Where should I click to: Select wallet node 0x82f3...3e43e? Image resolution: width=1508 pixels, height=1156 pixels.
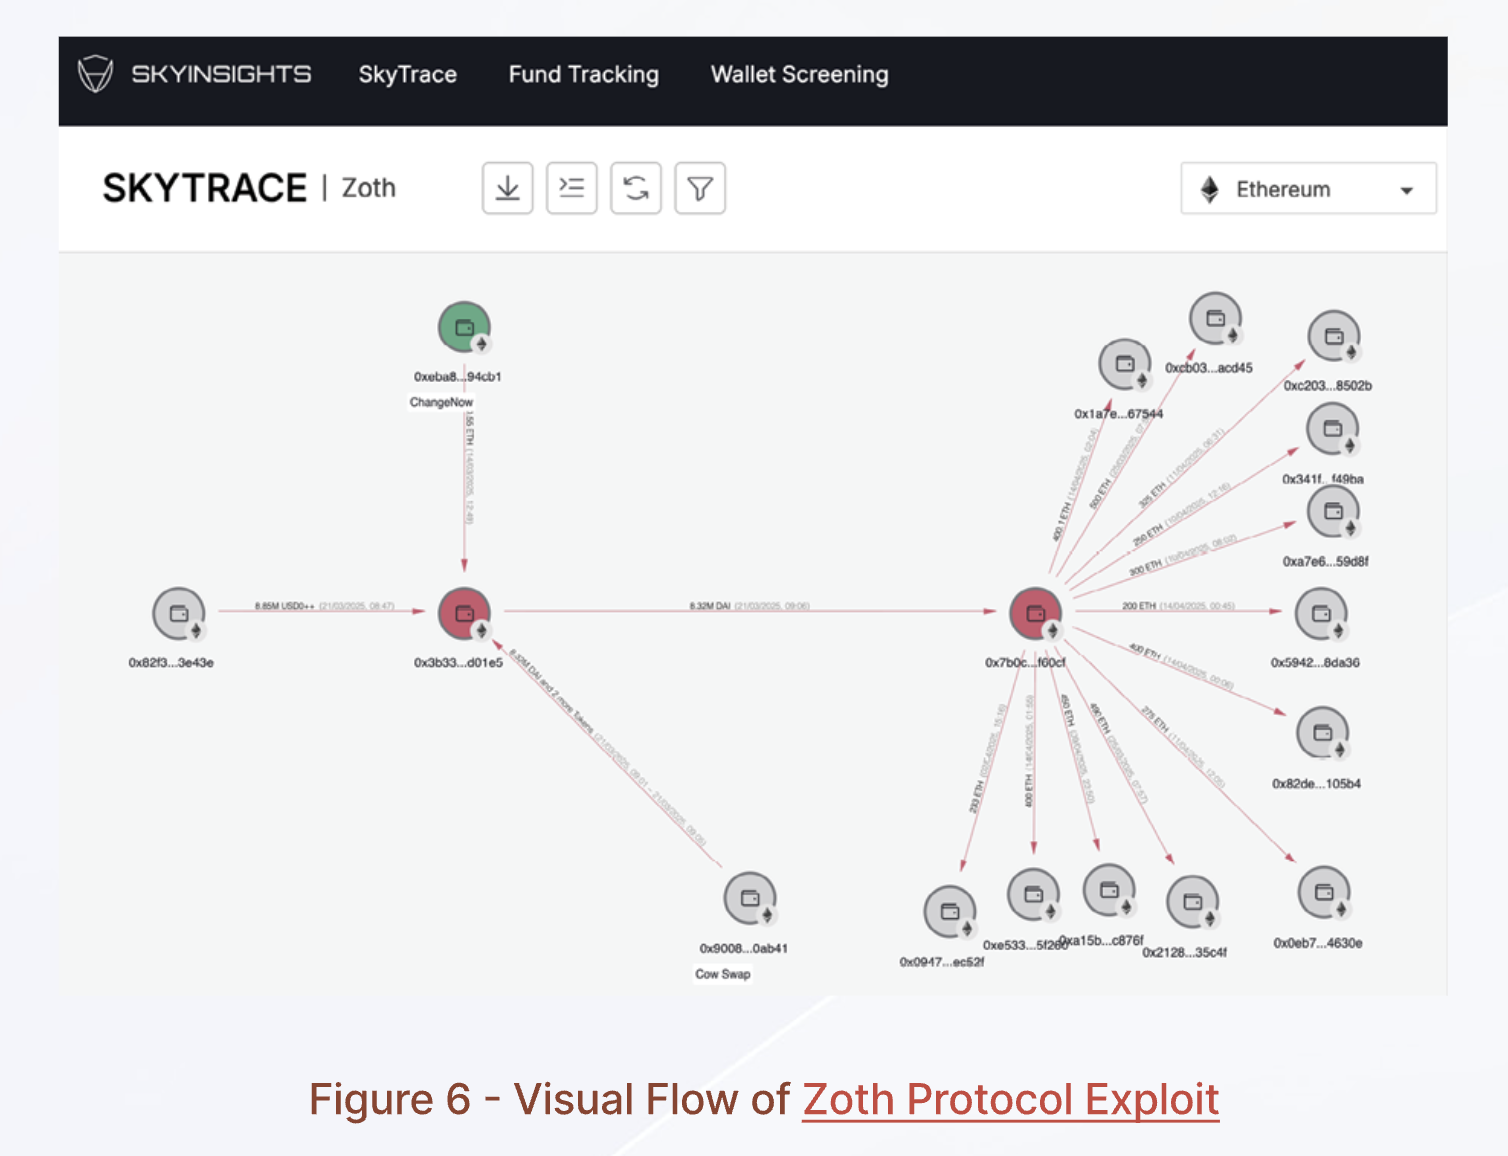[x=179, y=614]
